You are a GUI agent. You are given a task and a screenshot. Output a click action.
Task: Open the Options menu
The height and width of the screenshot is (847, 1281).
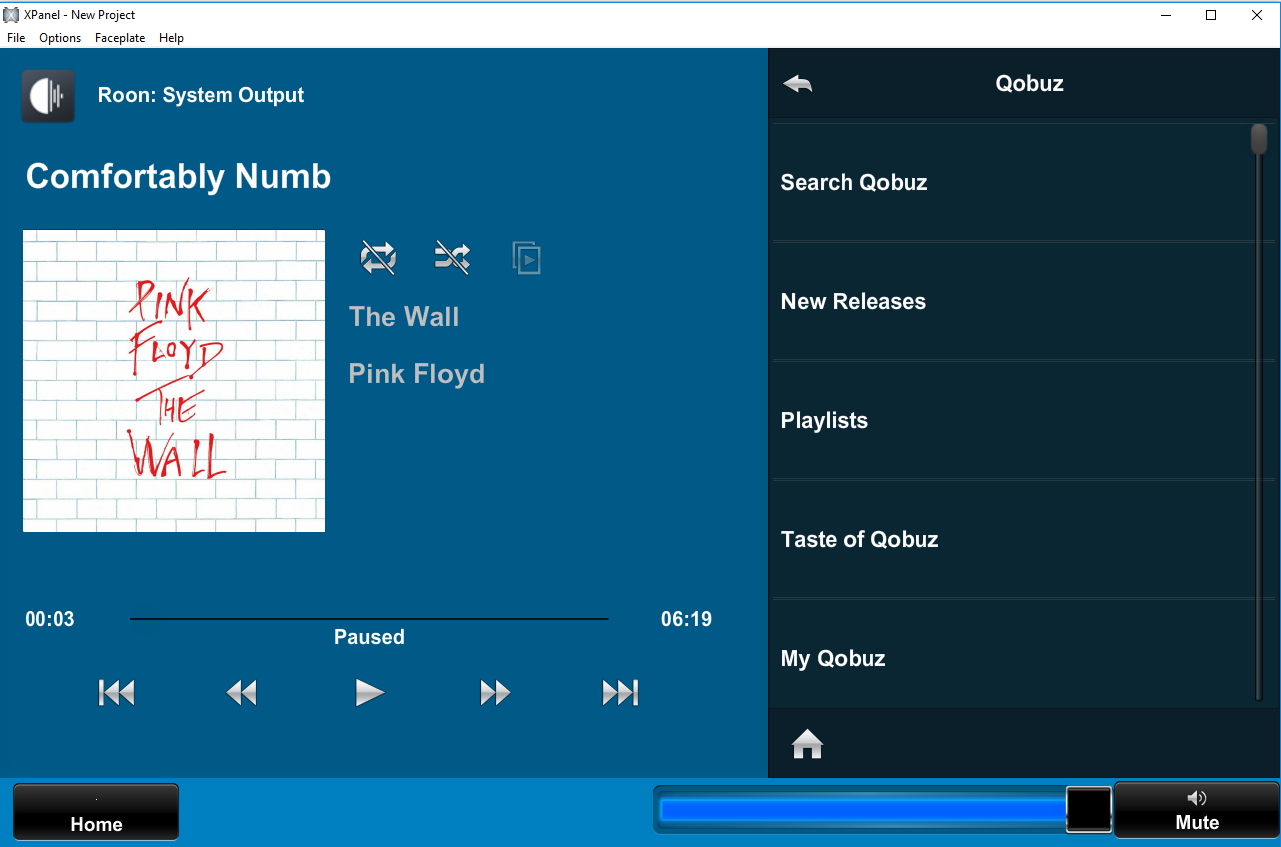tap(60, 38)
